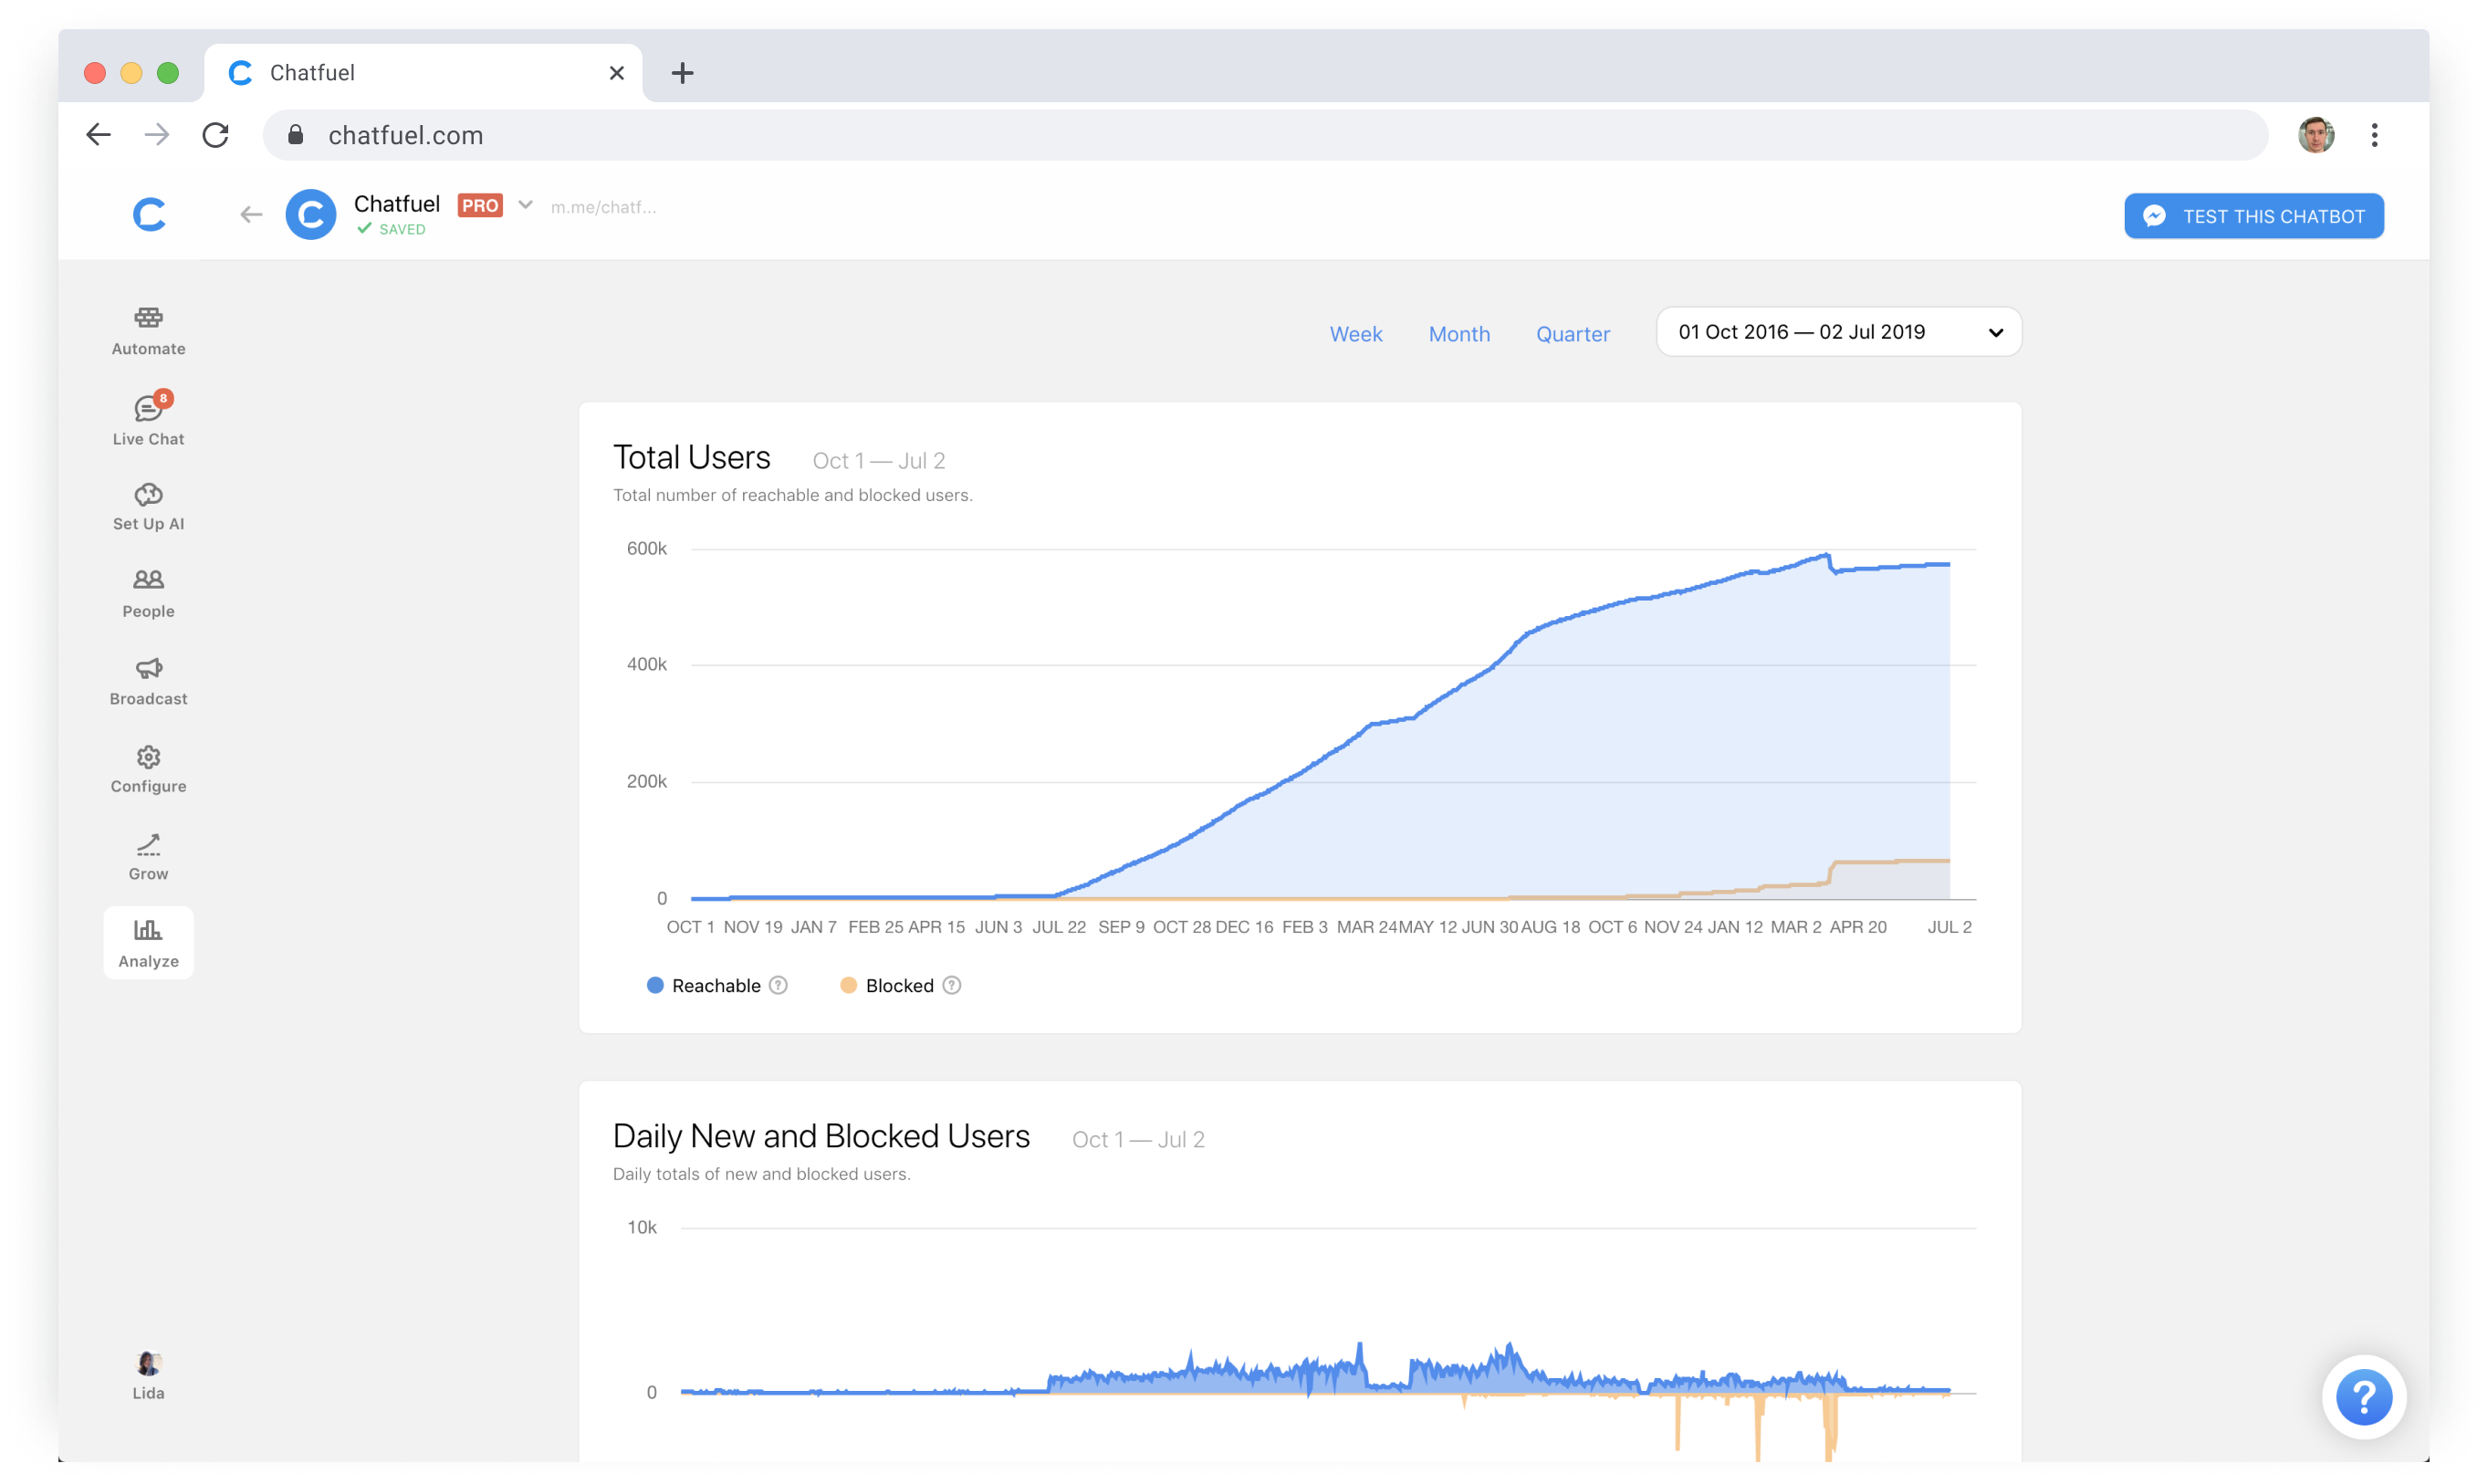Click the blue help question mark button
The width and height of the screenshot is (2488, 1484).
(2363, 1397)
